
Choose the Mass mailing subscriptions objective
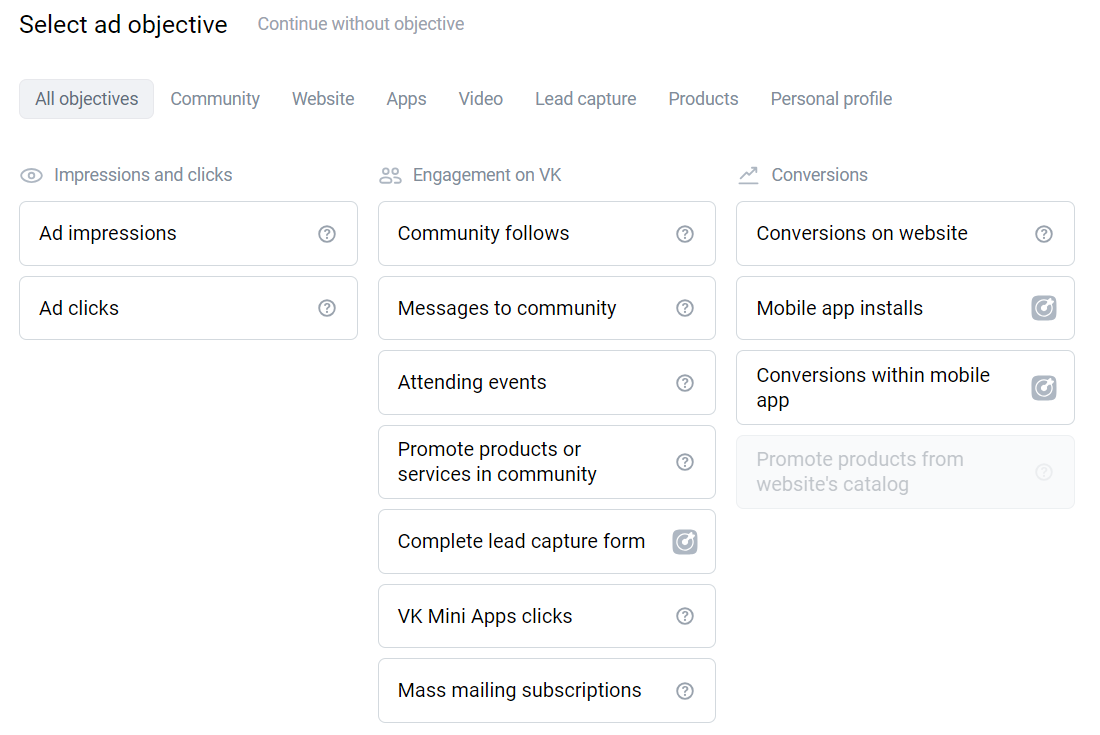(x=546, y=691)
